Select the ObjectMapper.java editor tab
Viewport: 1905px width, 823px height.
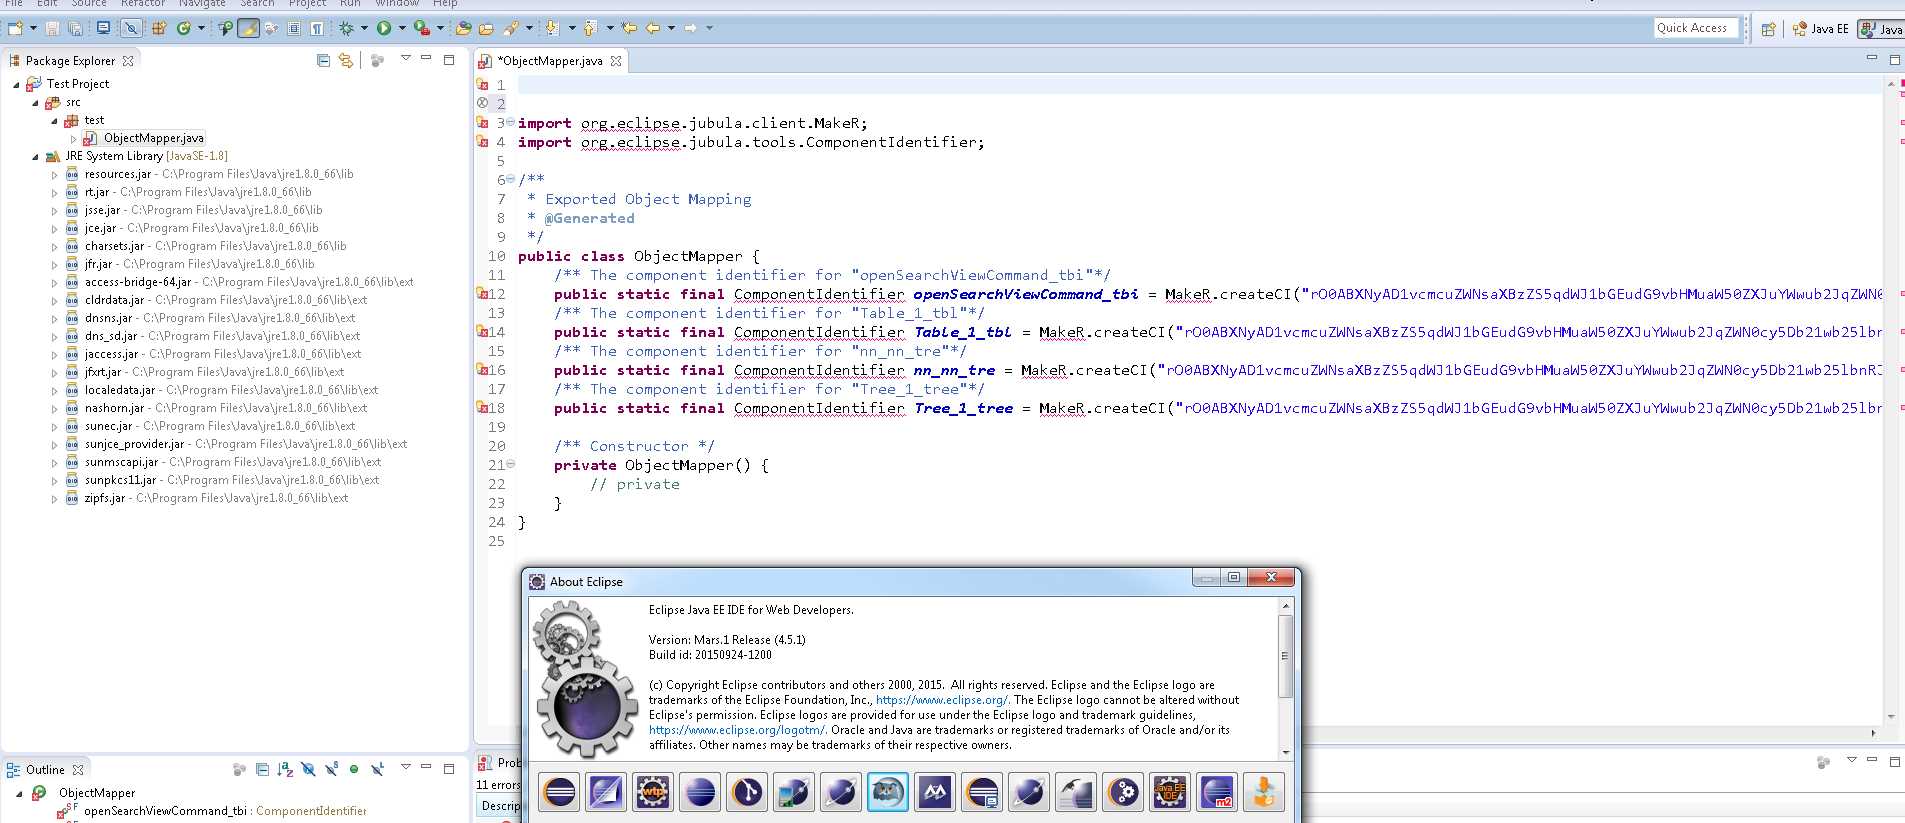pos(550,61)
